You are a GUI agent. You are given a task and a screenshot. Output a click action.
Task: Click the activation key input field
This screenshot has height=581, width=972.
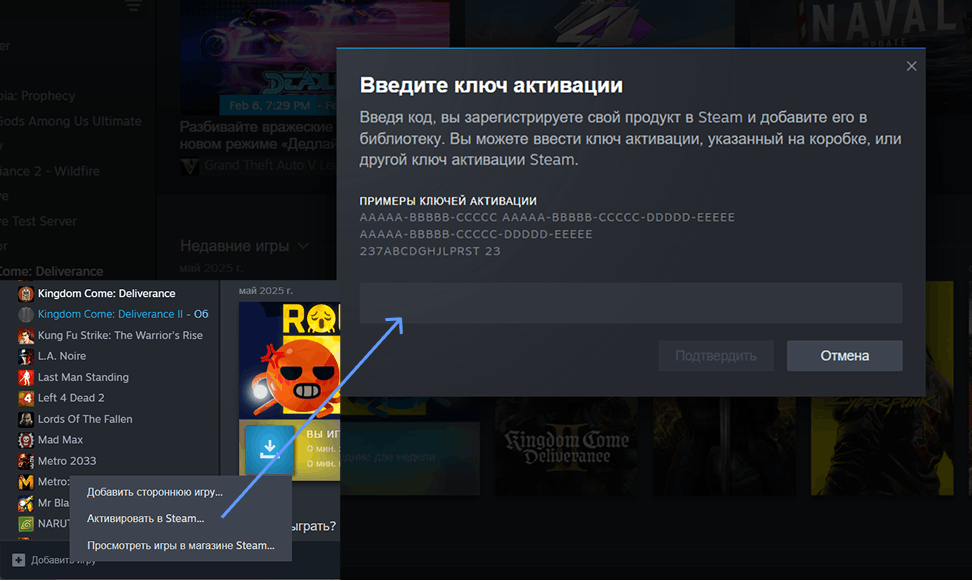(630, 303)
